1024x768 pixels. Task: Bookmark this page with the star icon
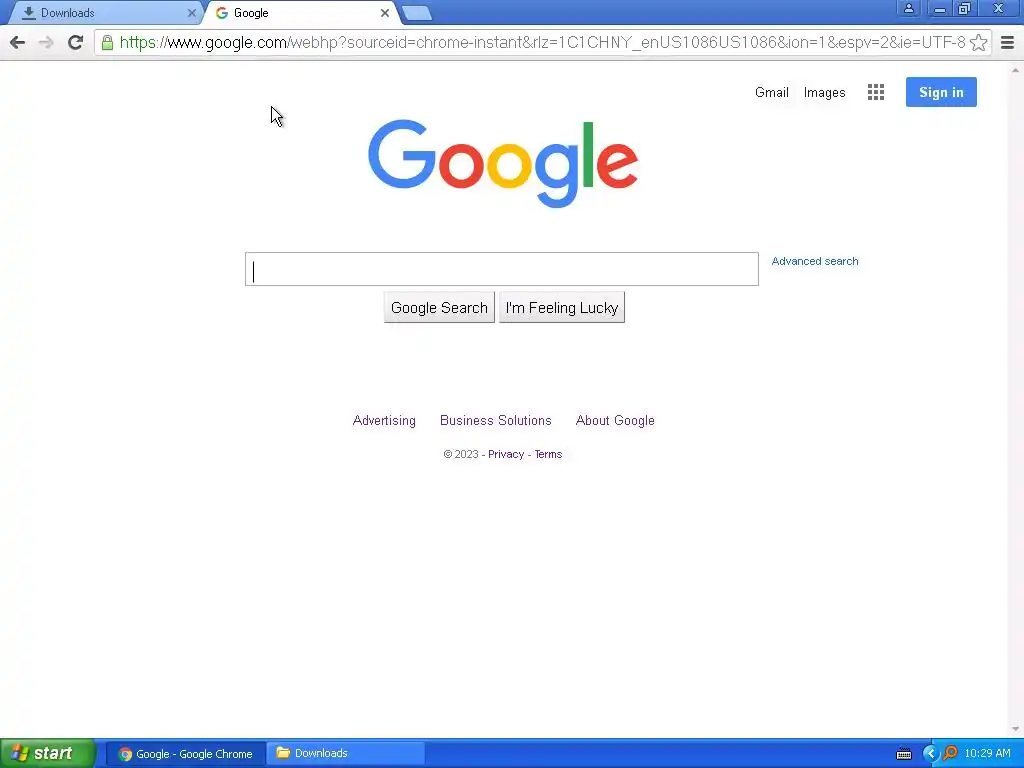click(x=978, y=42)
